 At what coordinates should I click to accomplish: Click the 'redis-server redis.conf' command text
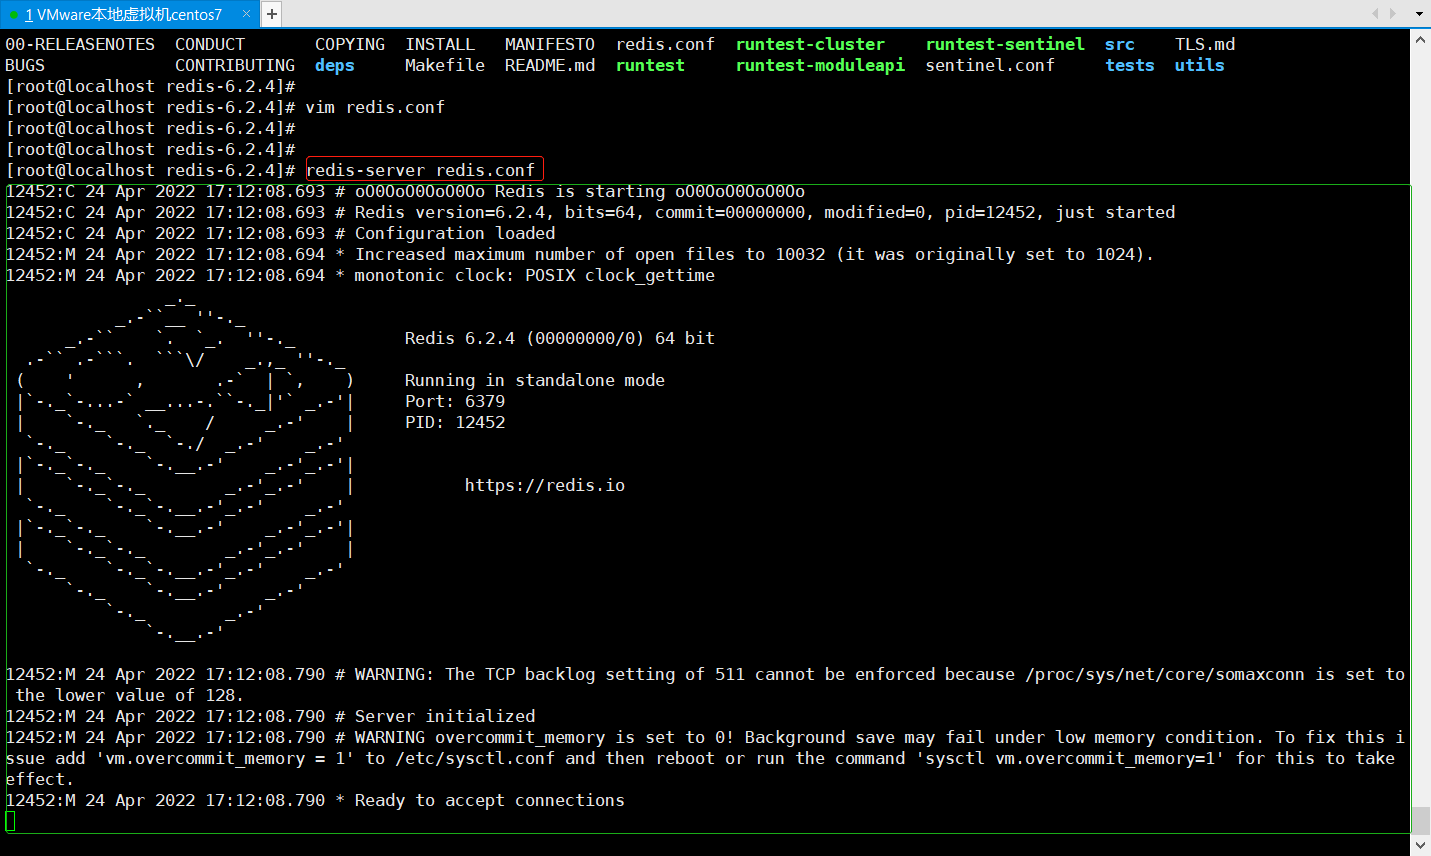pyautogui.click(x=421, y=170)
